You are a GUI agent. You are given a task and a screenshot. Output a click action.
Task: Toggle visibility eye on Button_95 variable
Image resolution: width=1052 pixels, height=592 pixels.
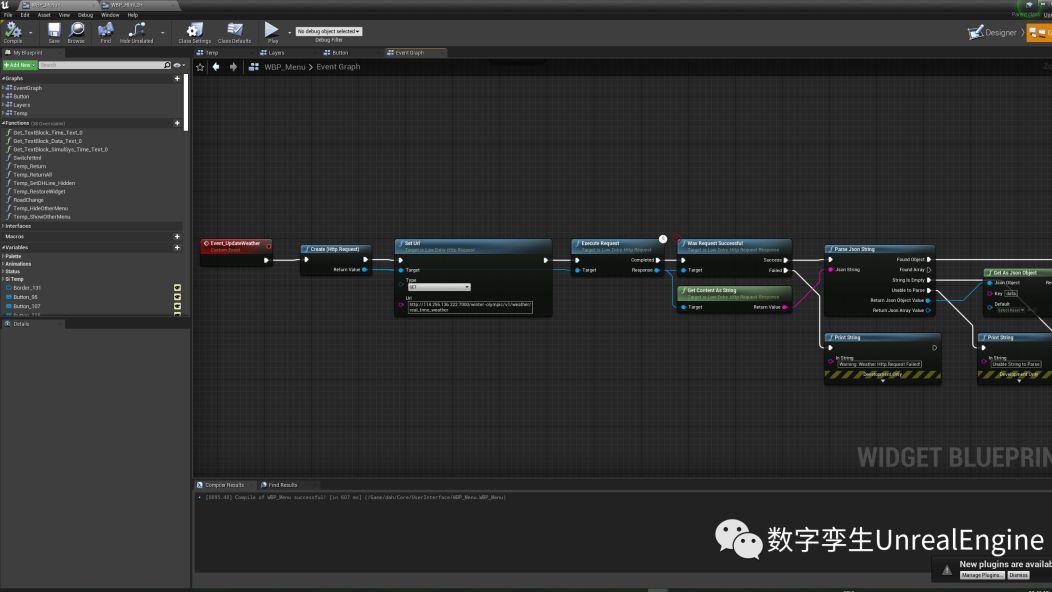point(177,297)
